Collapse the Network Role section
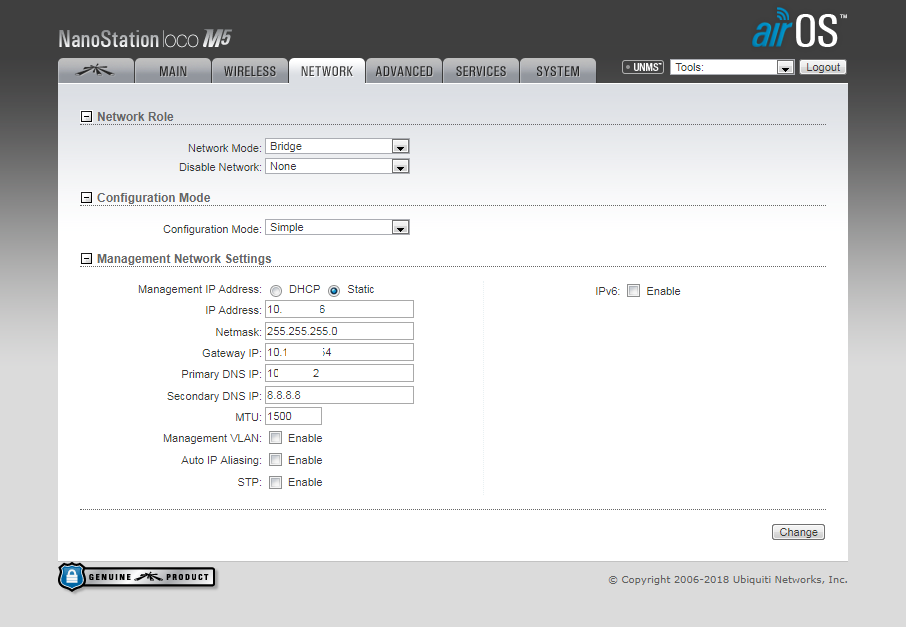This screenshot has width=906, height=627. [87, 117]
